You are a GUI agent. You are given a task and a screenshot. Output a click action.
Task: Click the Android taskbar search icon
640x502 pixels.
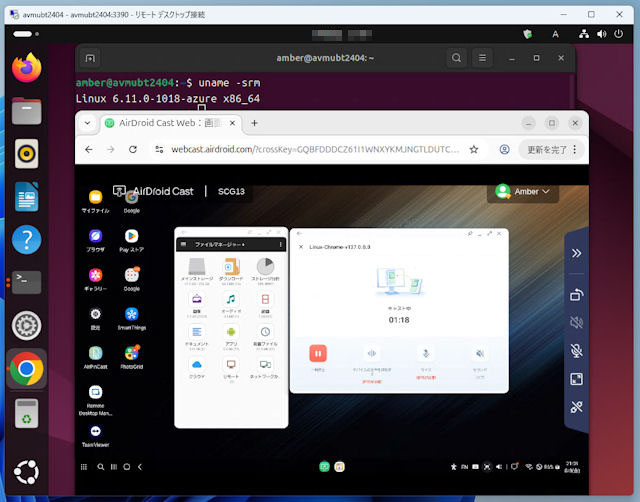pyautogui.click(x=100, y=467)
